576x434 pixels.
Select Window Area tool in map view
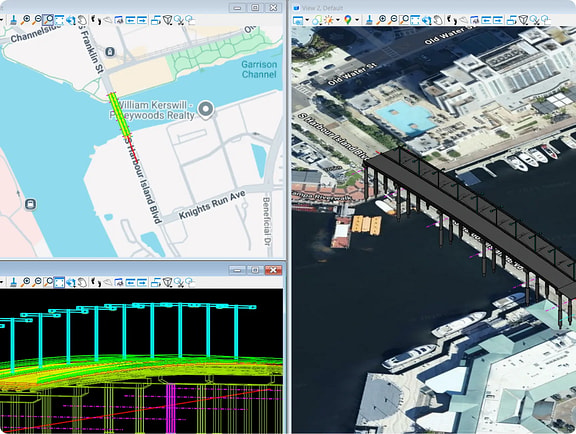coord(48,20)
